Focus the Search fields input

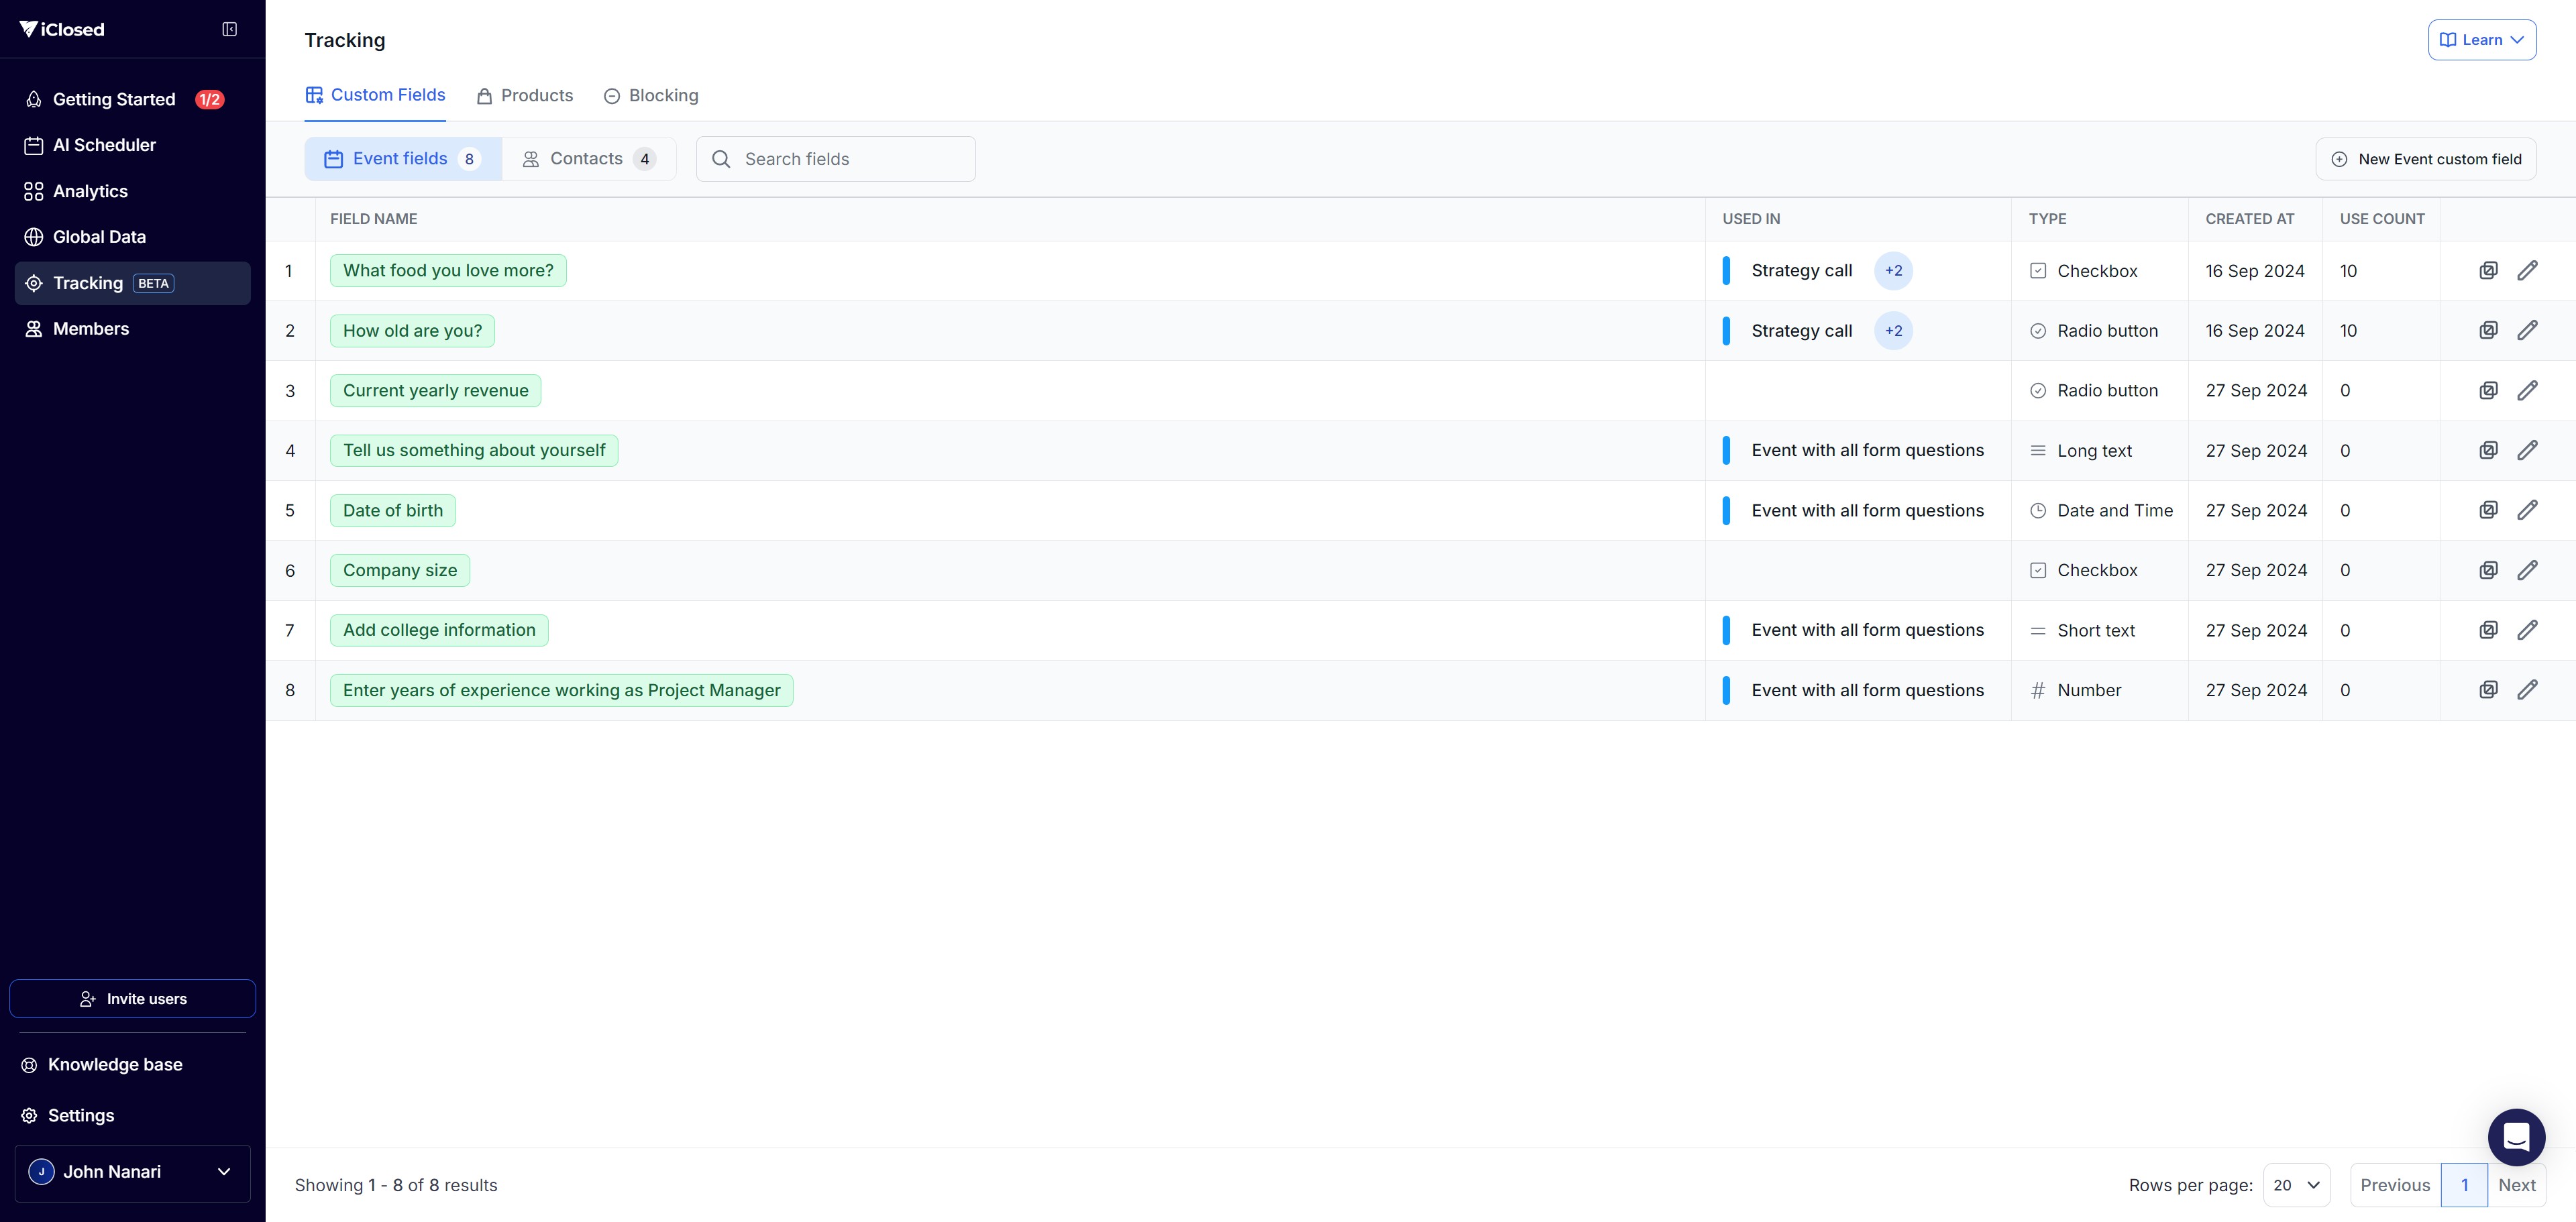click(850, 159)
